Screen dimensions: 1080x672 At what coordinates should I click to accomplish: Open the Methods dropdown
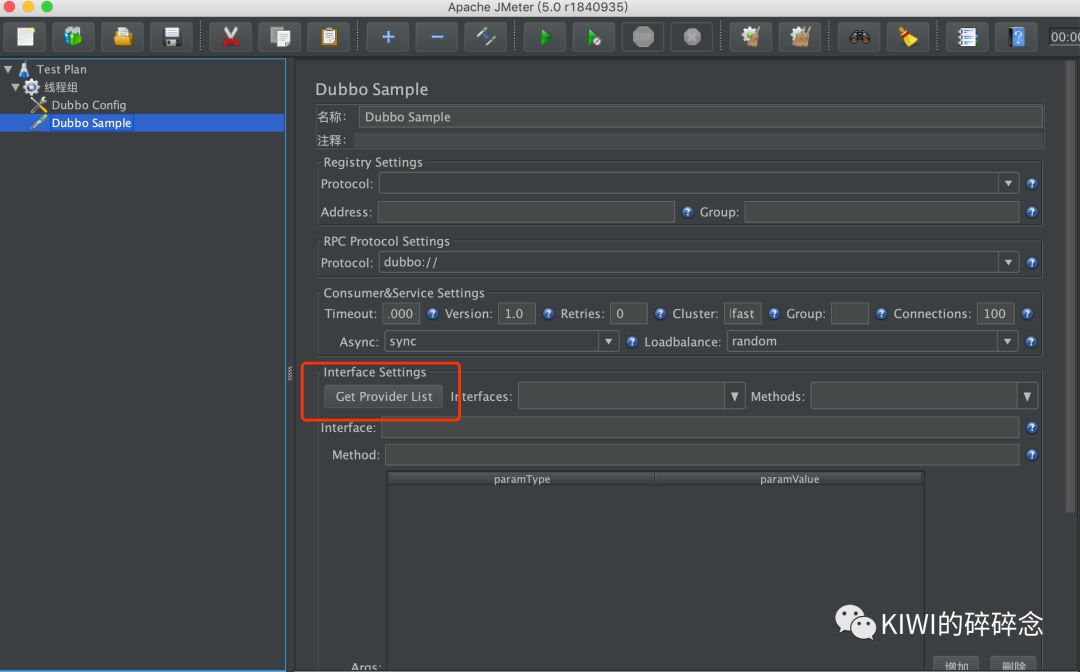click(x=924, y=397)
